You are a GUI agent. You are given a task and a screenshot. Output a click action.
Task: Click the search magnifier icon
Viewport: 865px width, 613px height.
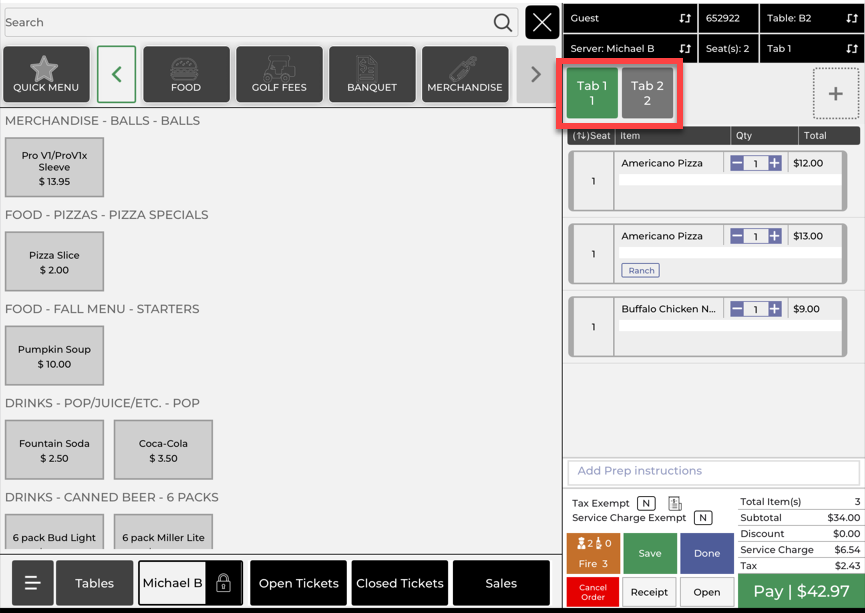tap(503, 22)
